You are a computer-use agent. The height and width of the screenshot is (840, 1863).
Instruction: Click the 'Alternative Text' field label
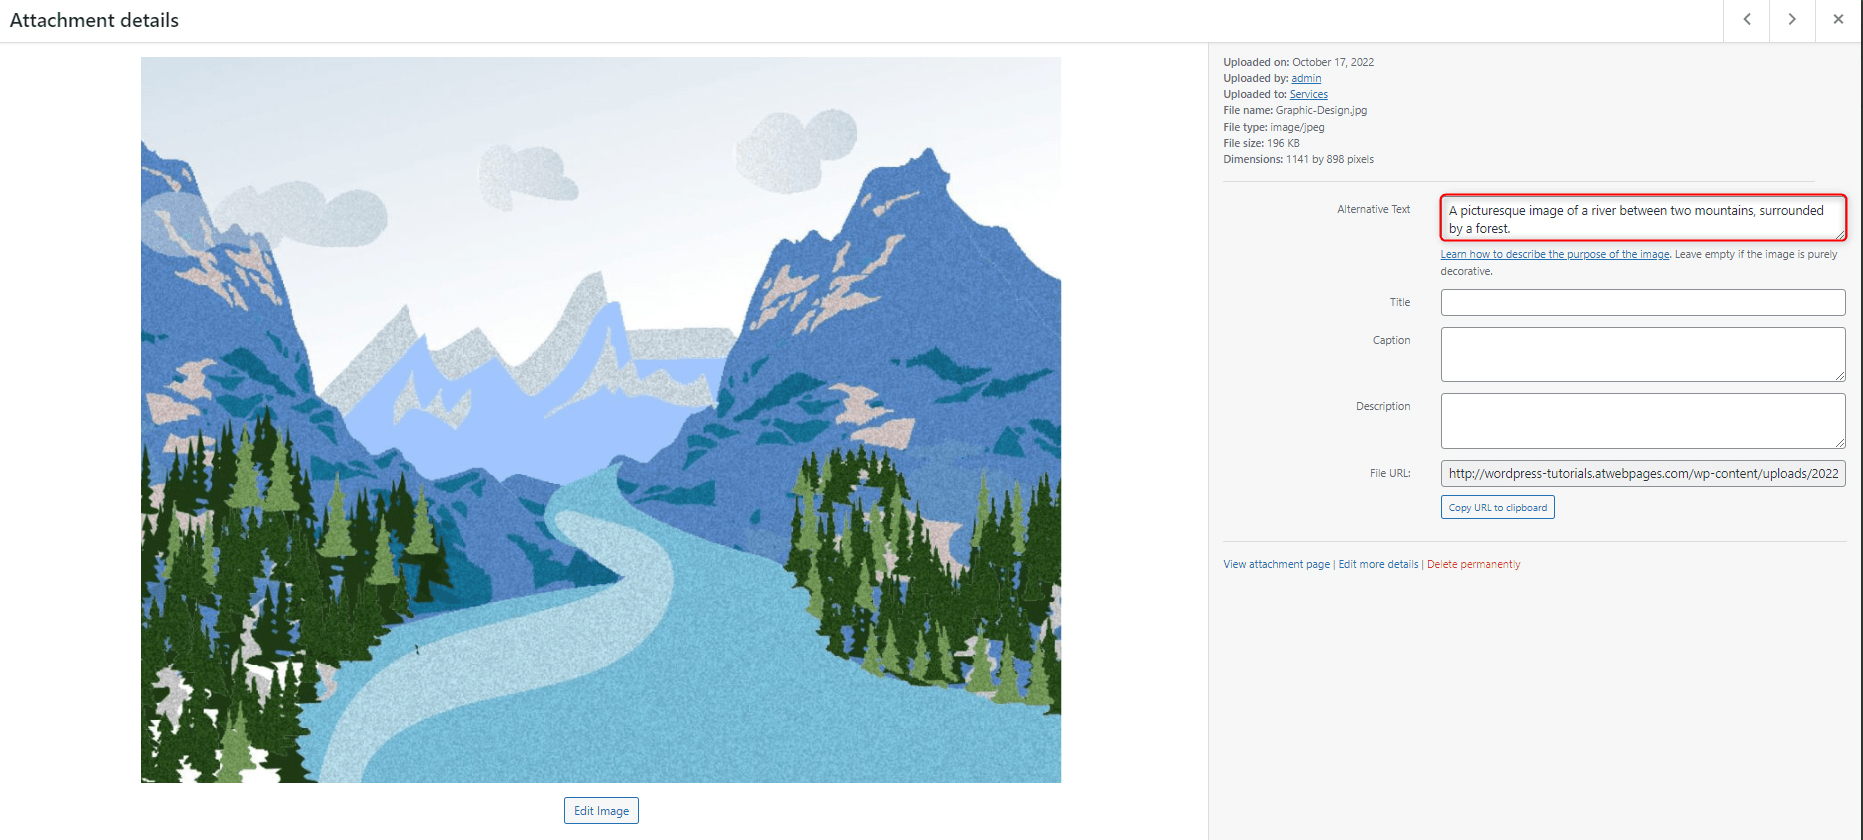tap(1373, 209)
